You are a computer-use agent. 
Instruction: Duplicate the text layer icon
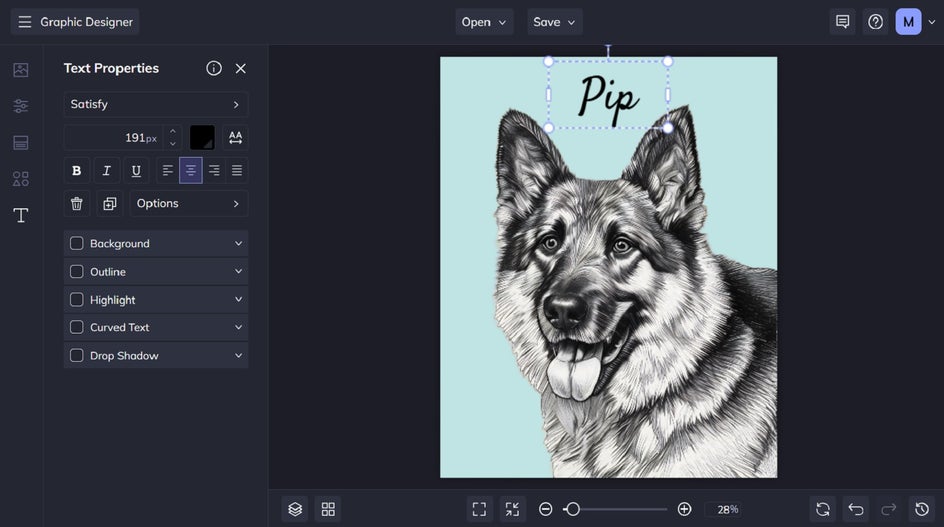pyautogui.click(x=109, y=203)
